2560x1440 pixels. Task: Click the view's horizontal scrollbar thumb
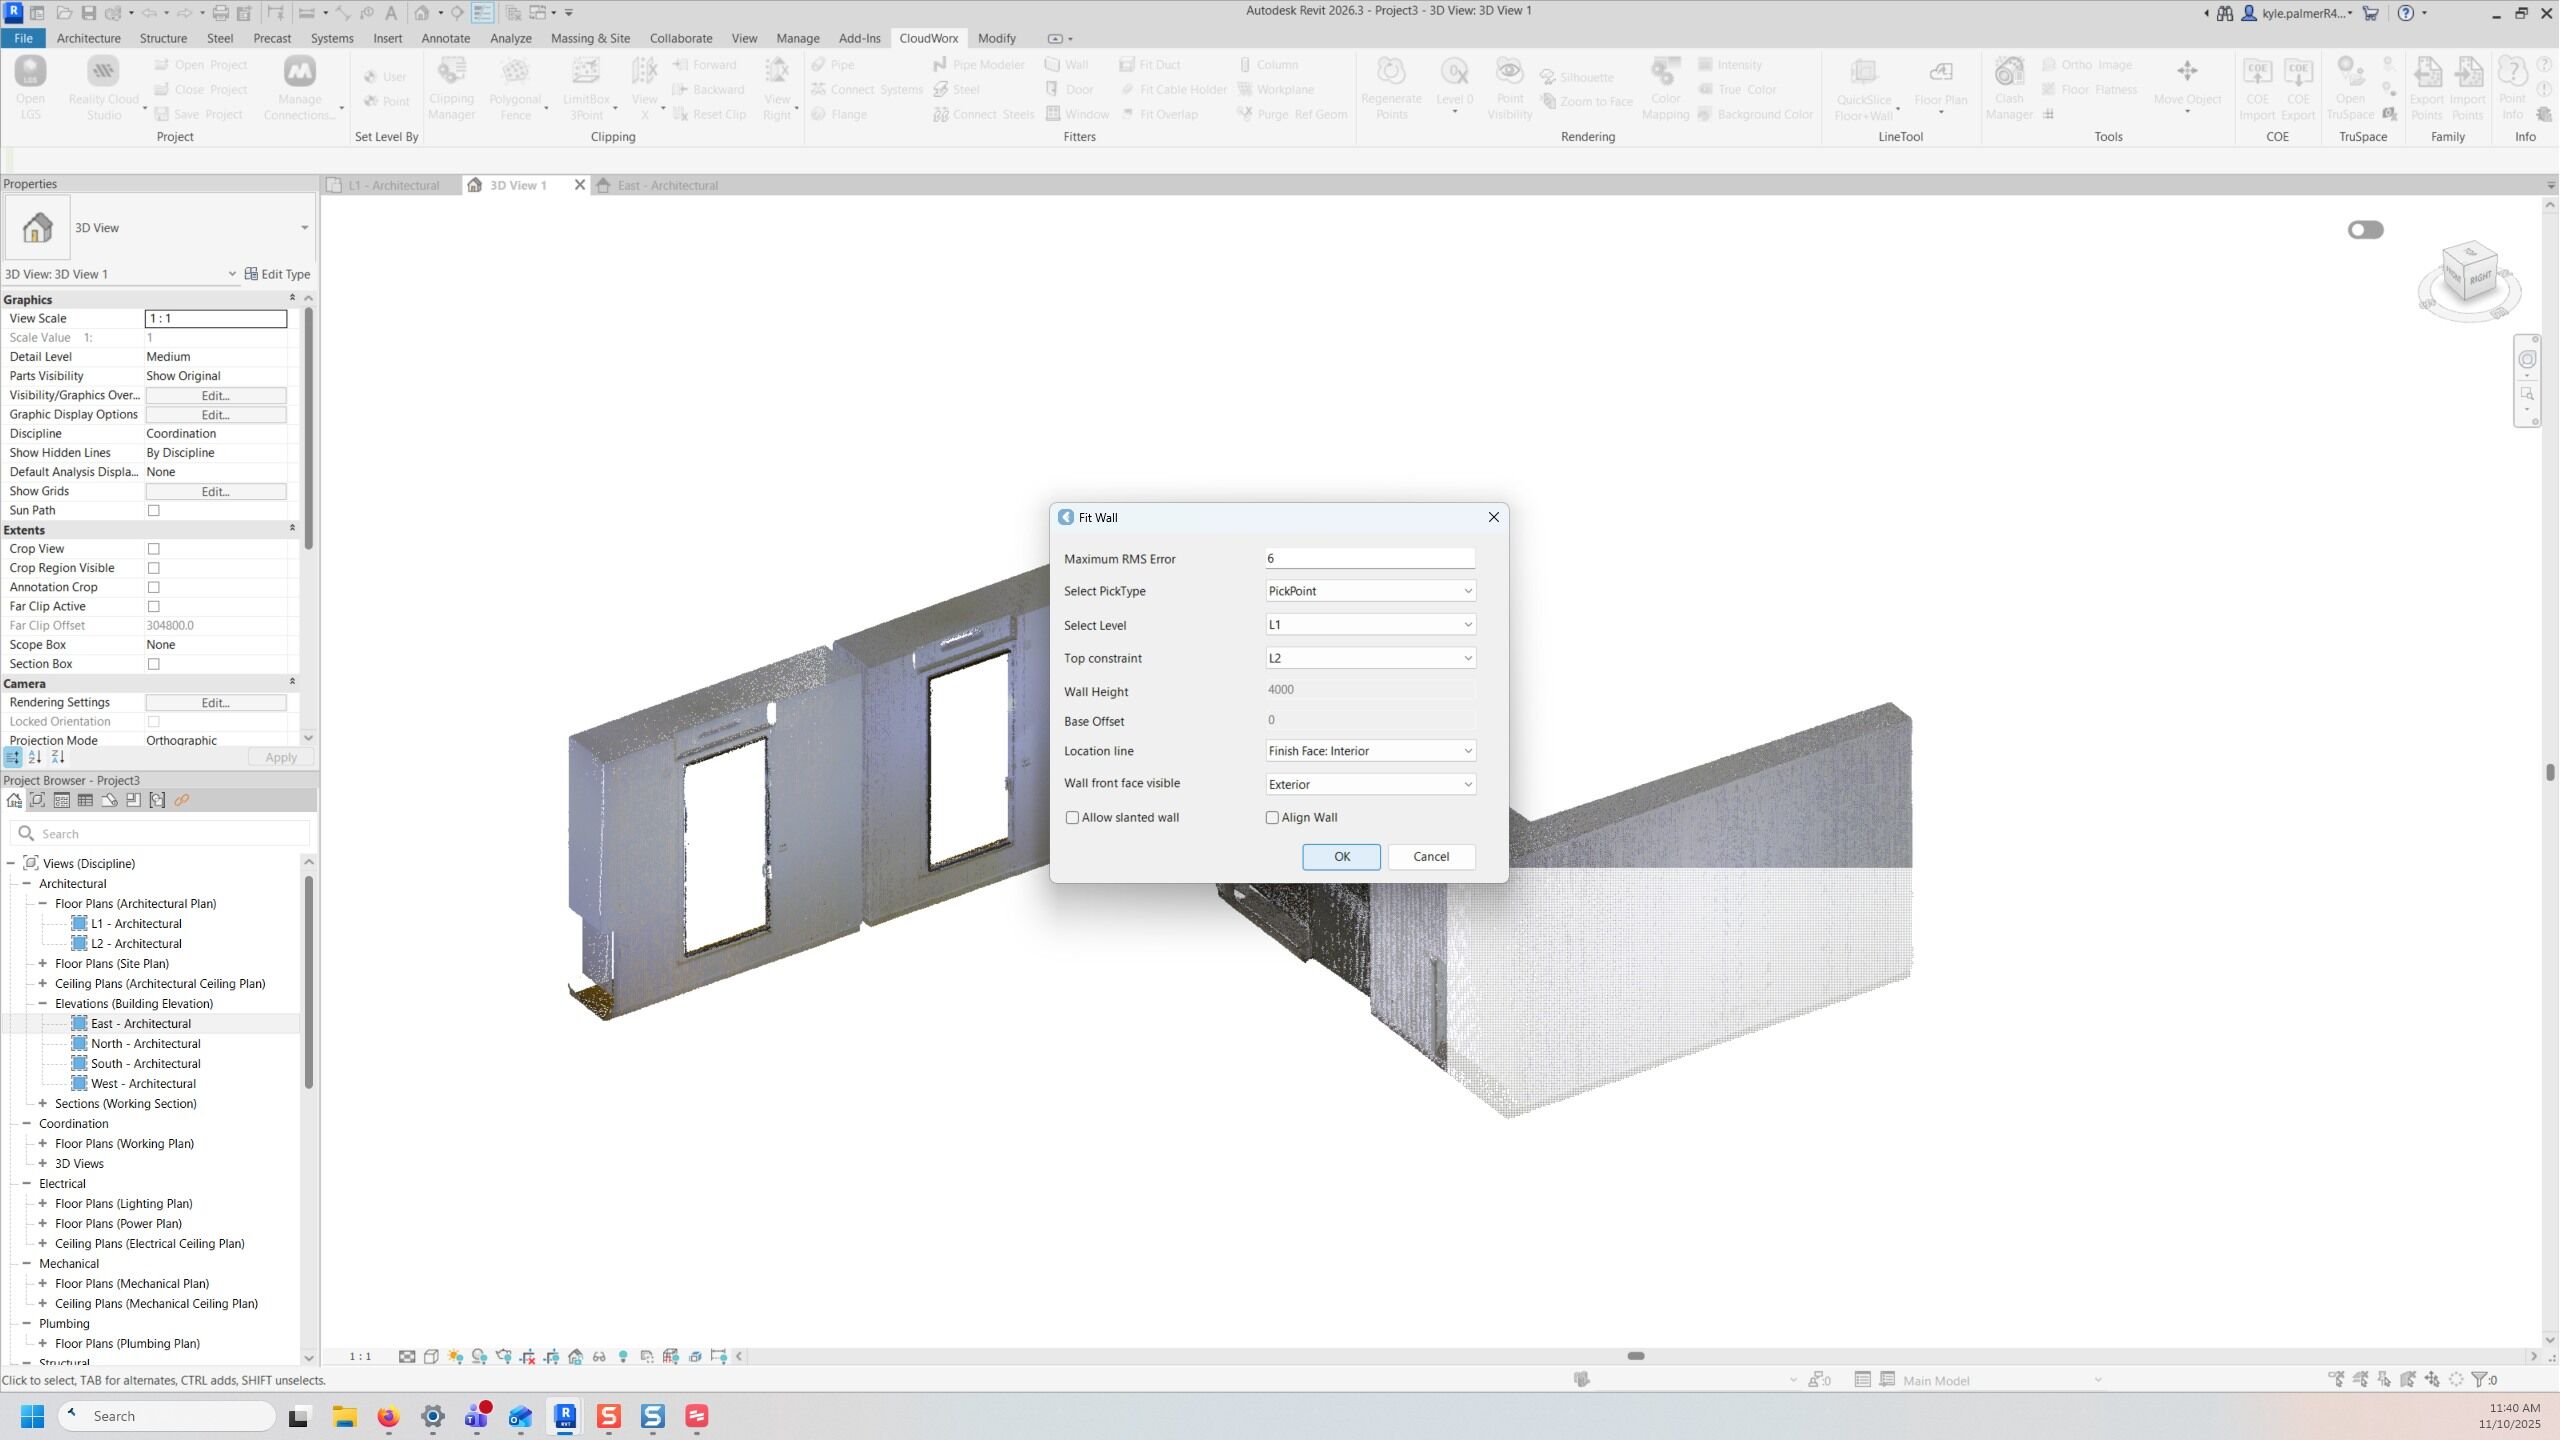1636,1357
